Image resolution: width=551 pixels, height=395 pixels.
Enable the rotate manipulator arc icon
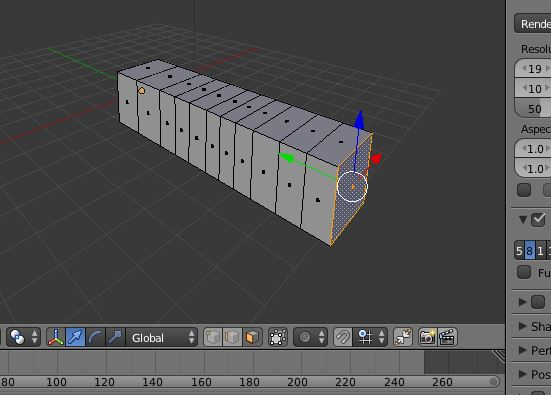[95, 337]
